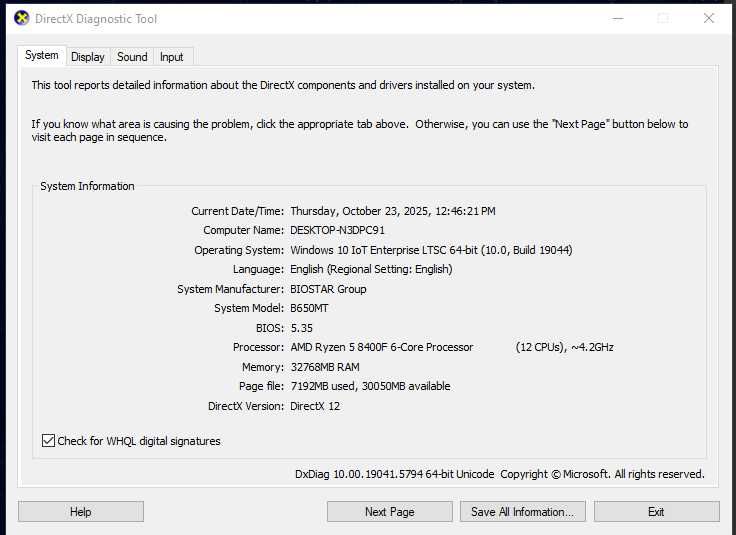
Task: Close the window with the X icon
Action: click(708, 18)
